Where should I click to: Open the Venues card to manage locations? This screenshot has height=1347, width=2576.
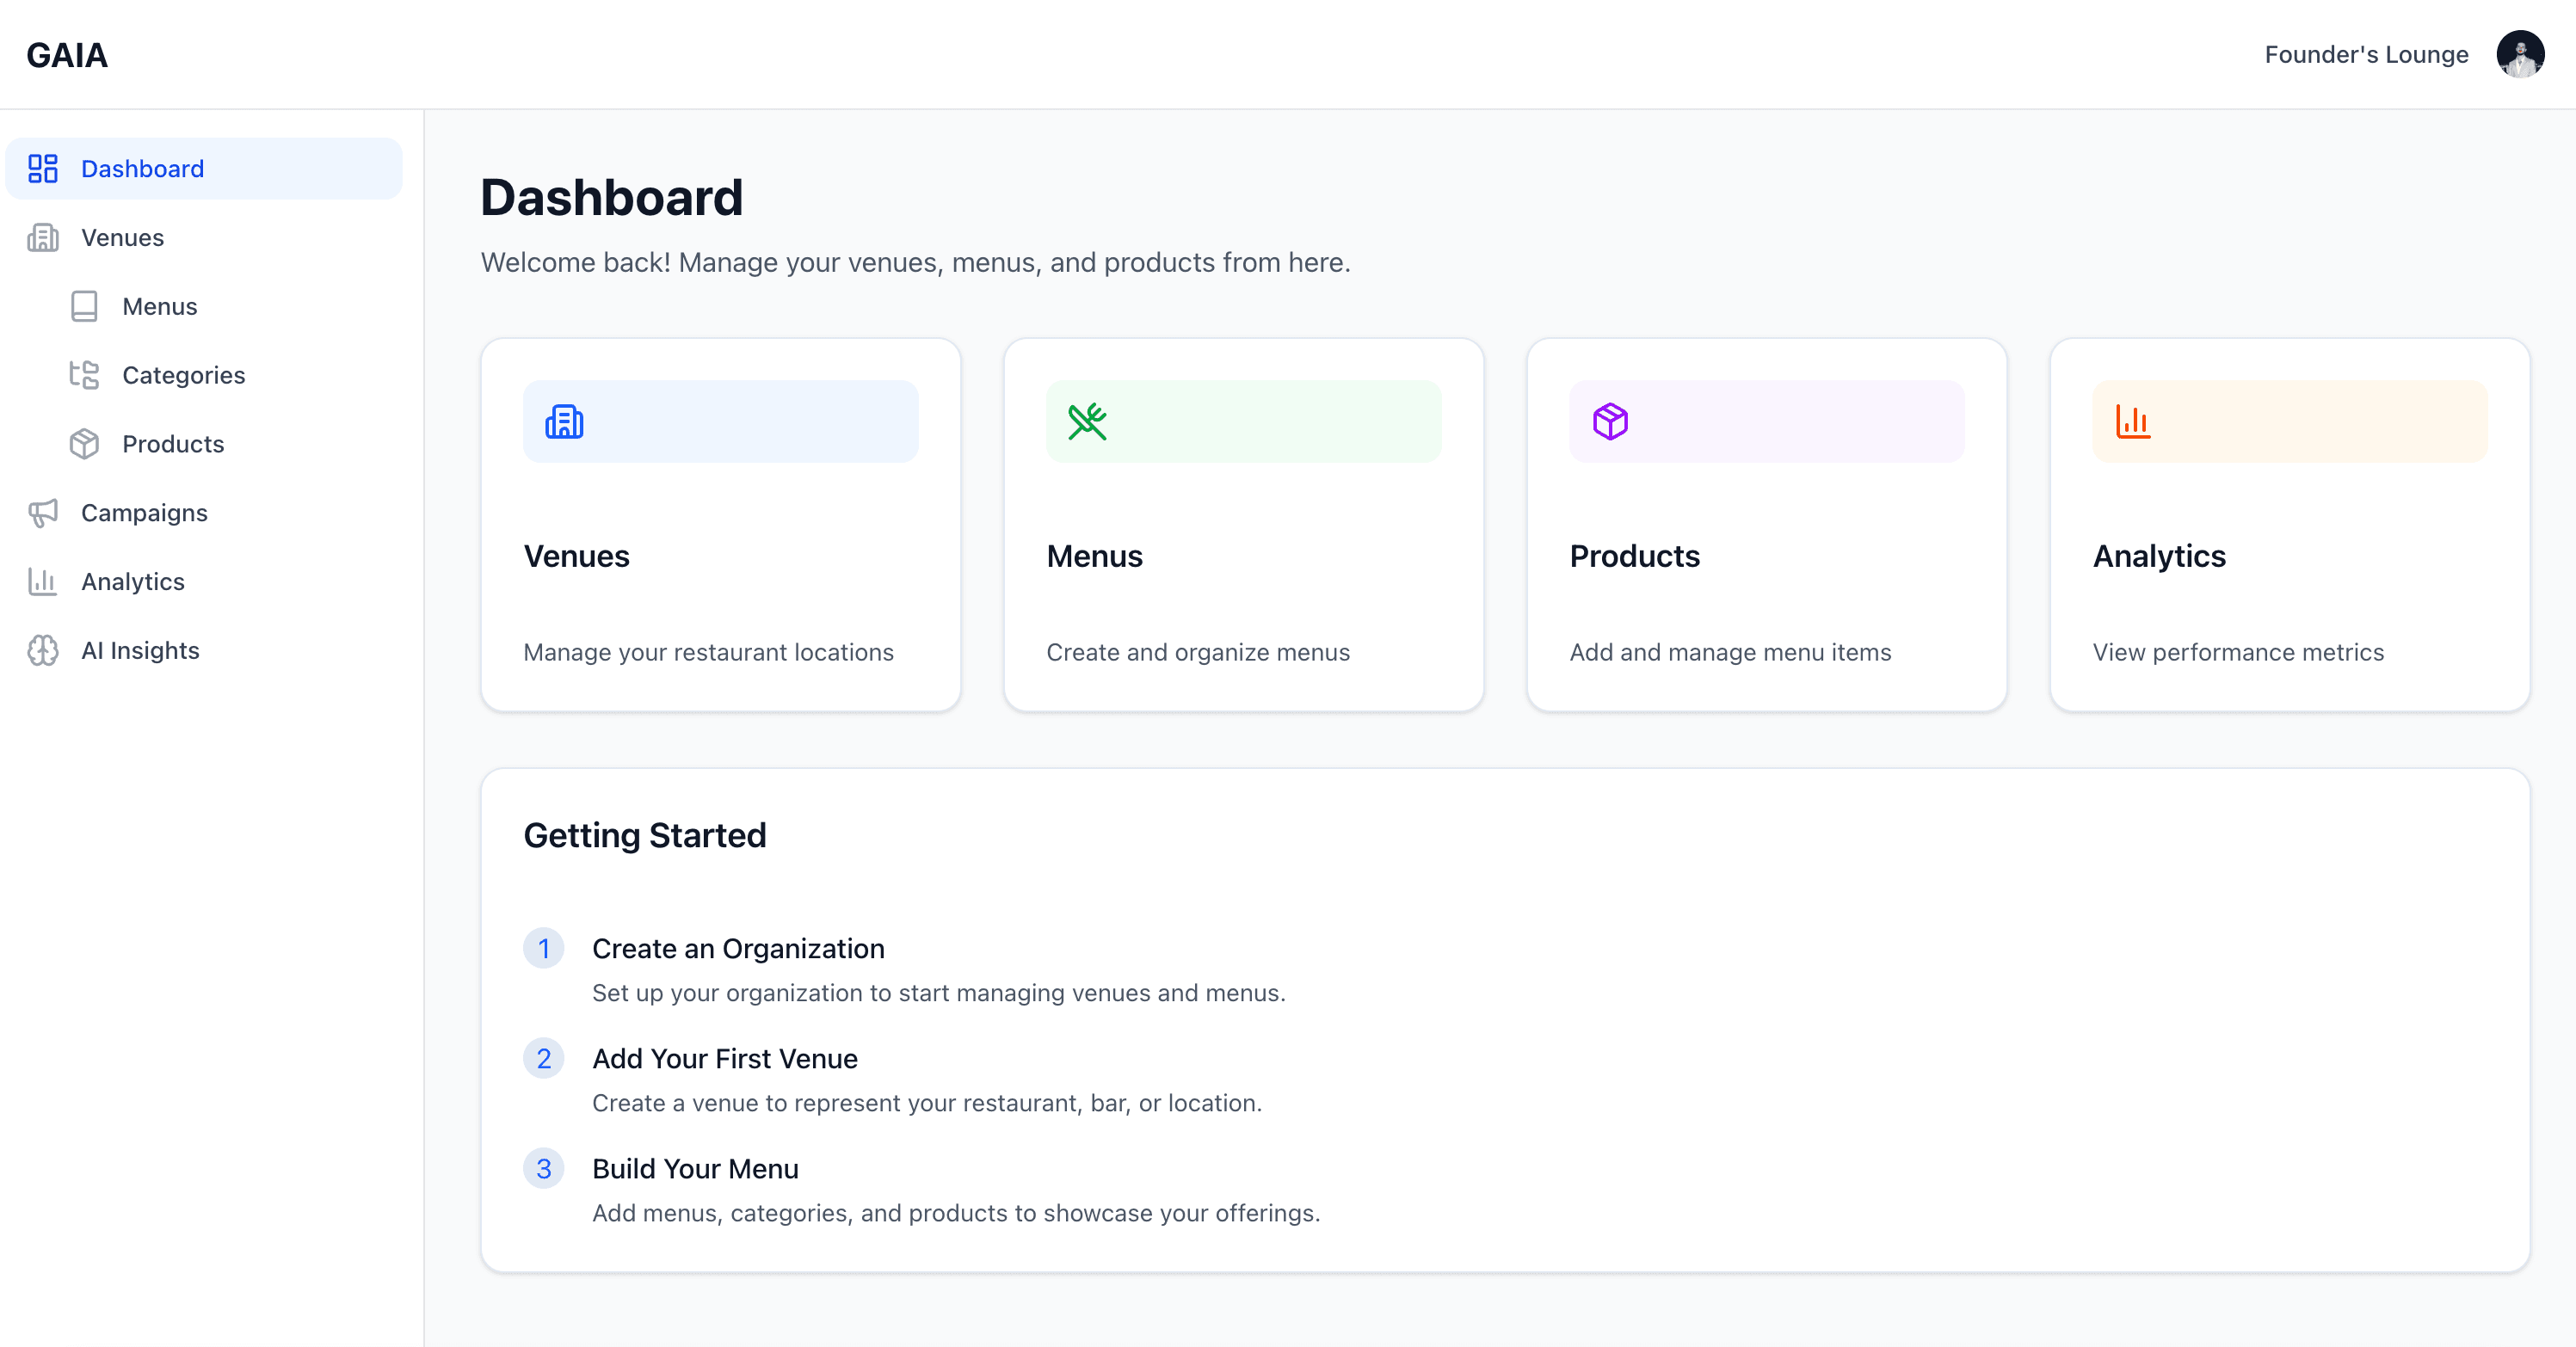[x=720, y=524]
